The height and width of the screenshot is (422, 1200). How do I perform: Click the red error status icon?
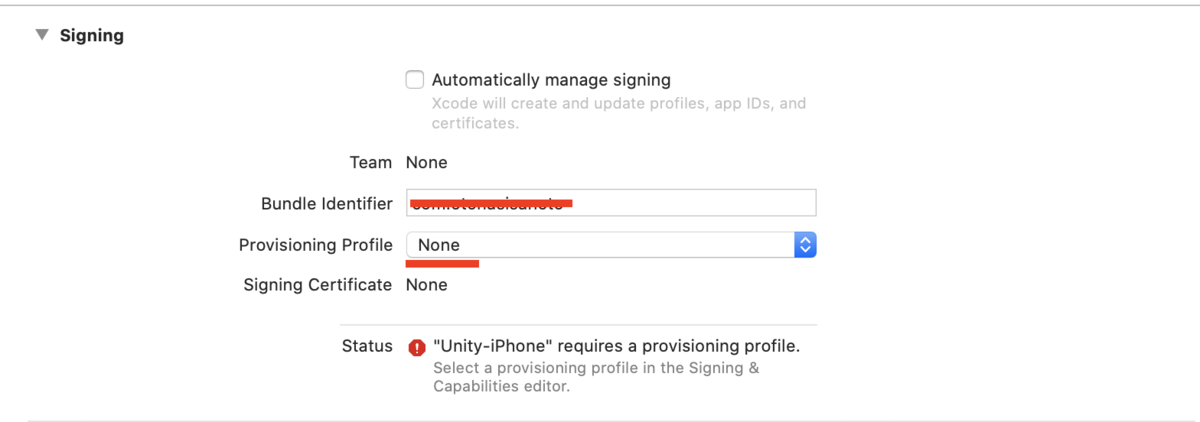(417, 347)
